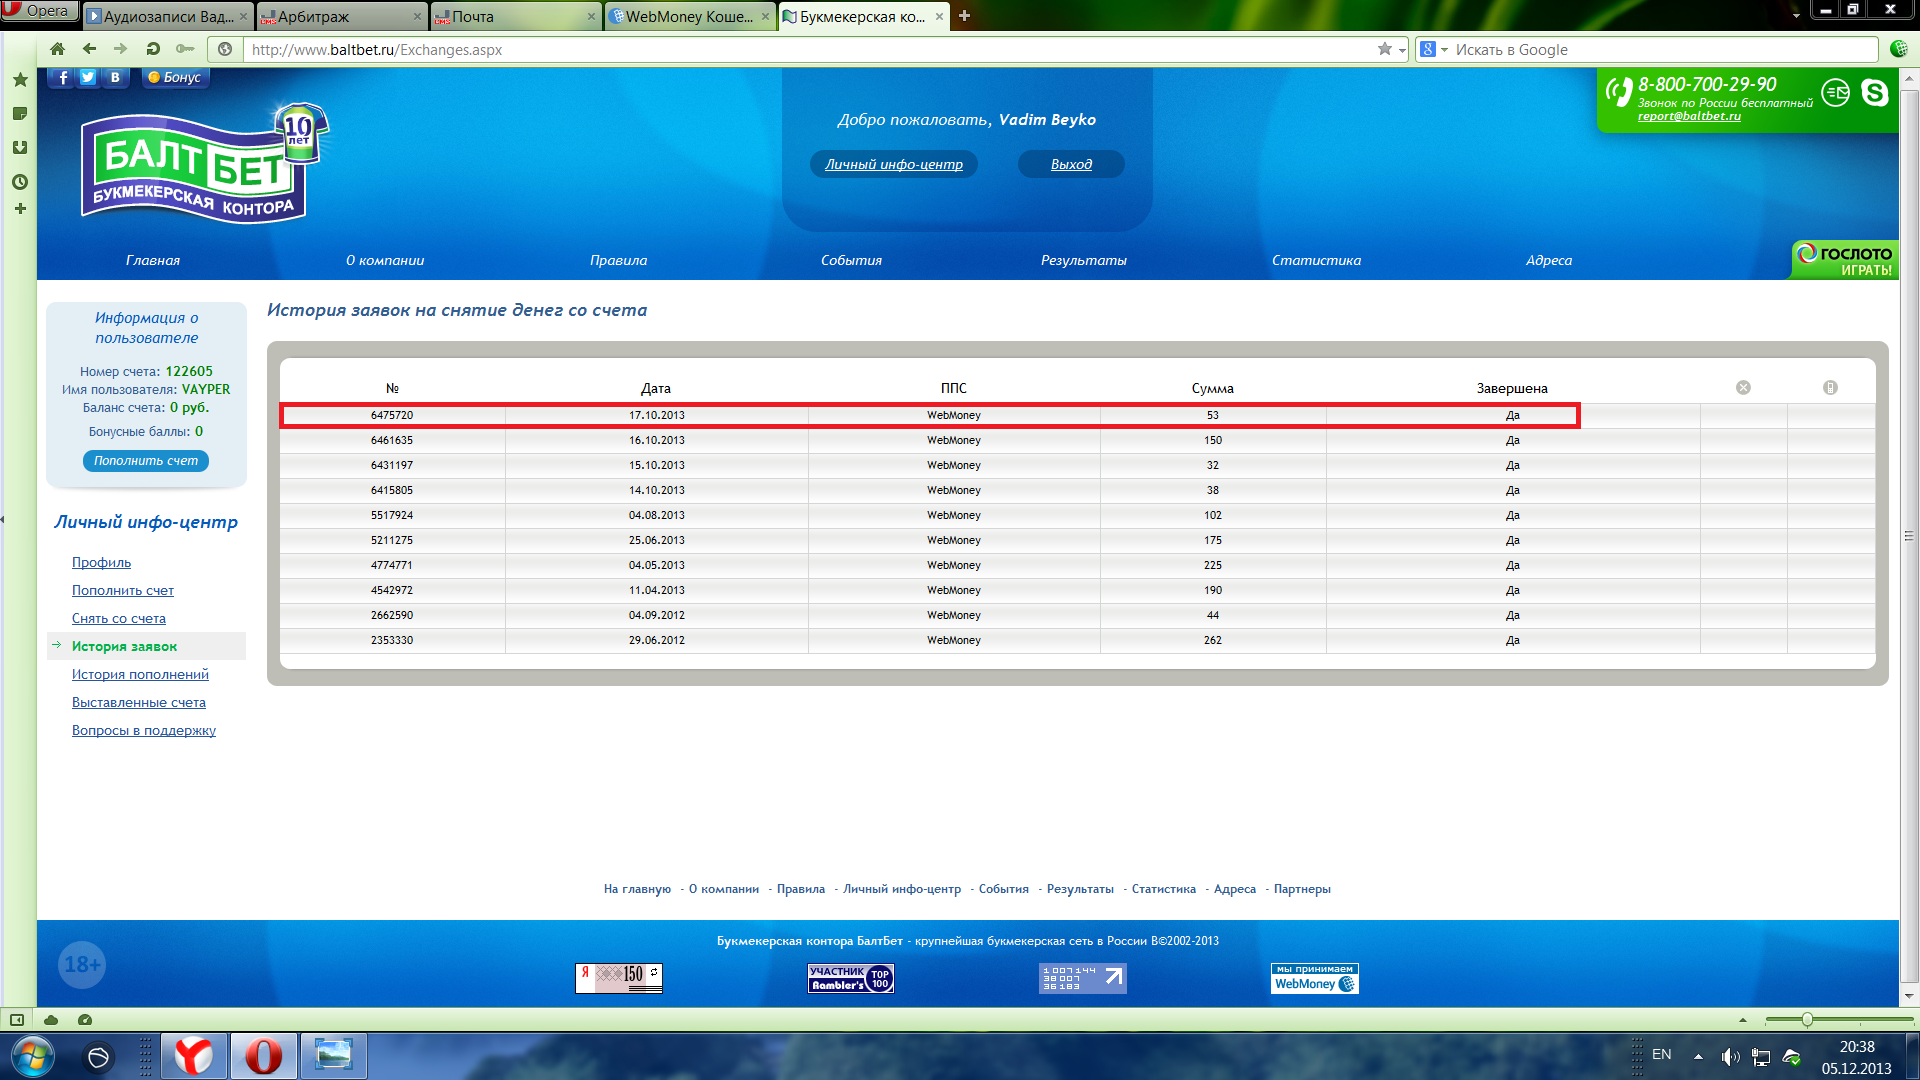Open the search engine dropdown next to Google
Viewport: 1920px width, 1080px height.
pyautogui.click(x=1443, y=50)
